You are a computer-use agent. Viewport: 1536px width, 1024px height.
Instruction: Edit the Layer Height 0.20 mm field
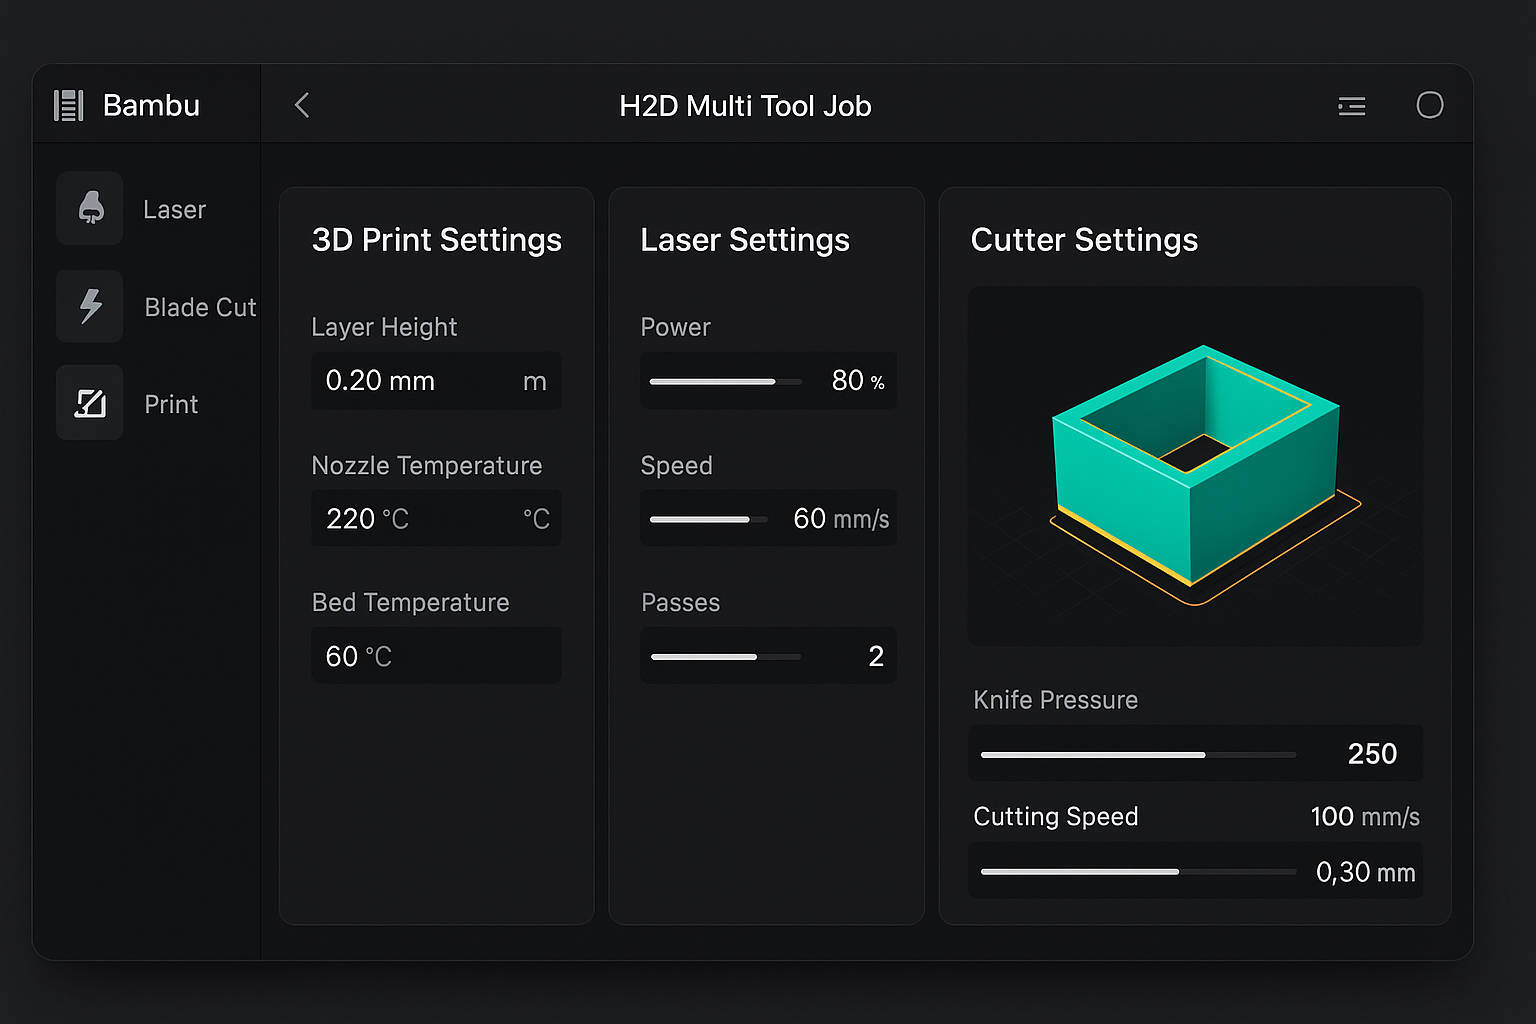coord(436,381)
